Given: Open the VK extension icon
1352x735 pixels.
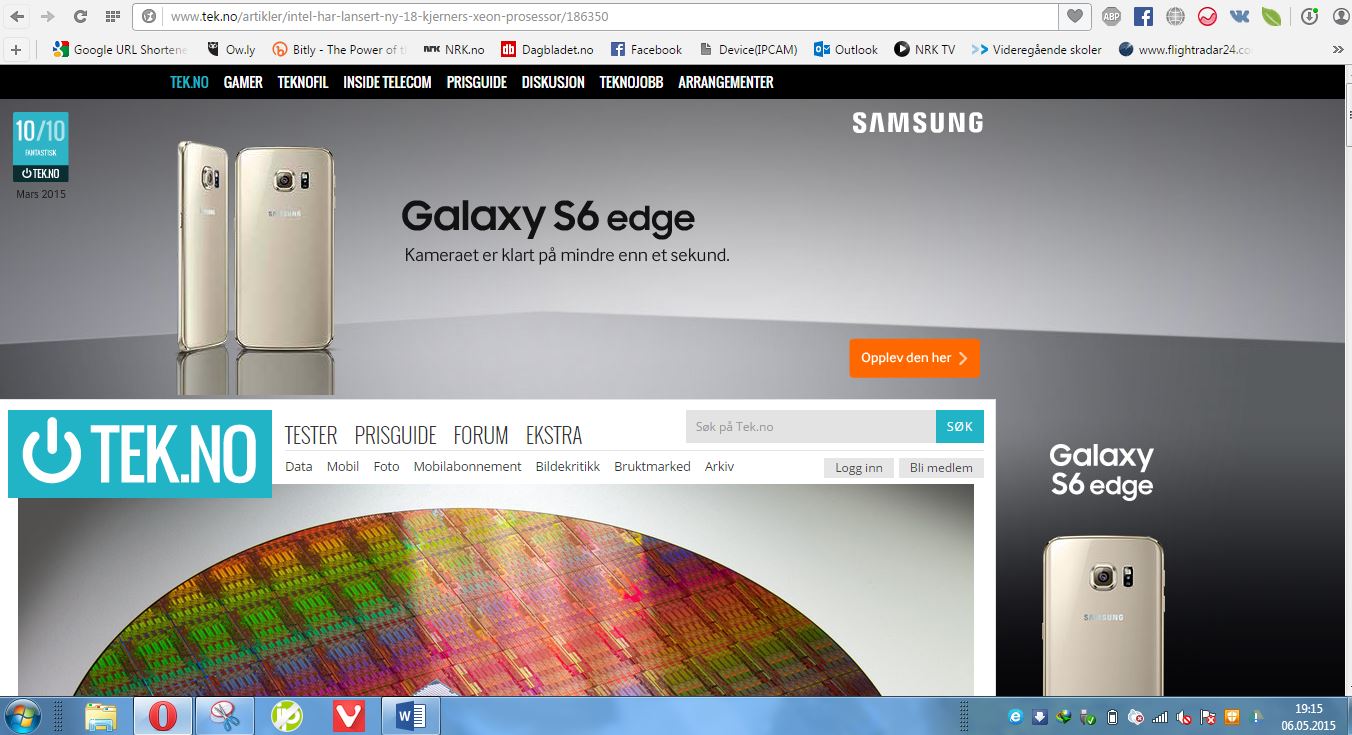Looking at the screenshot, I should (1239, 16).
